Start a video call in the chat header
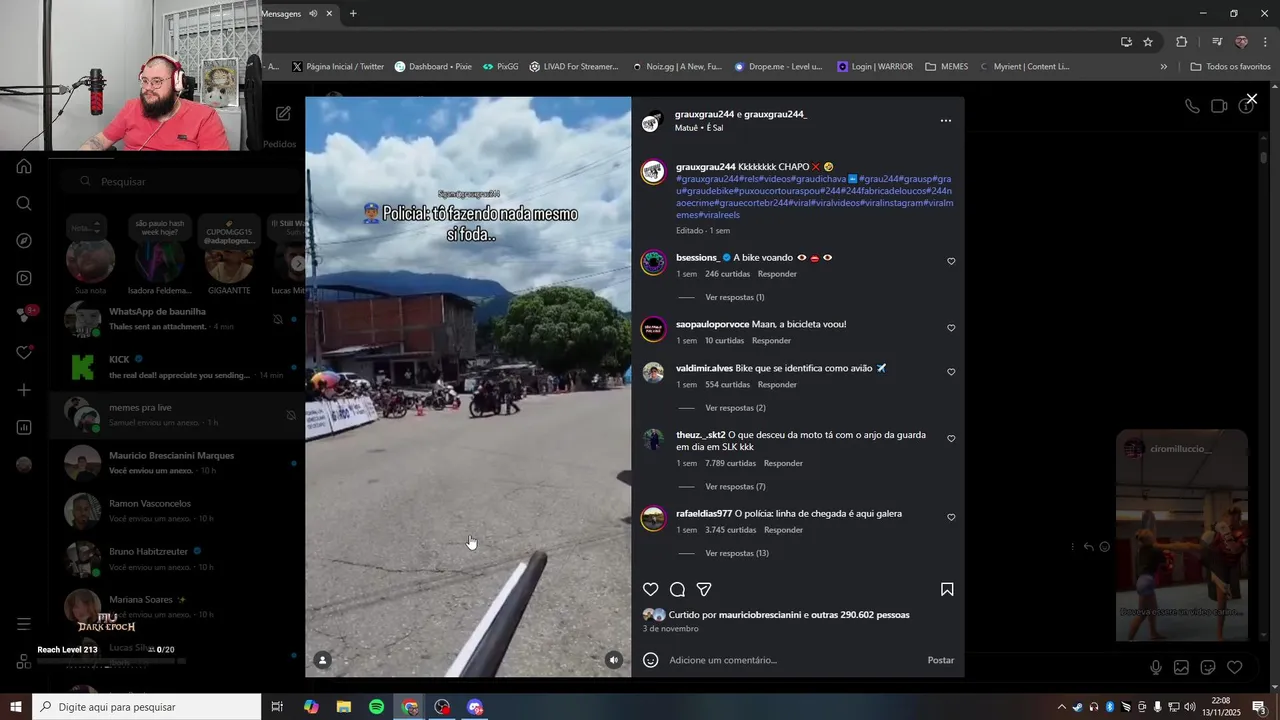The image size is (1280, 720). coord(1219,106)
